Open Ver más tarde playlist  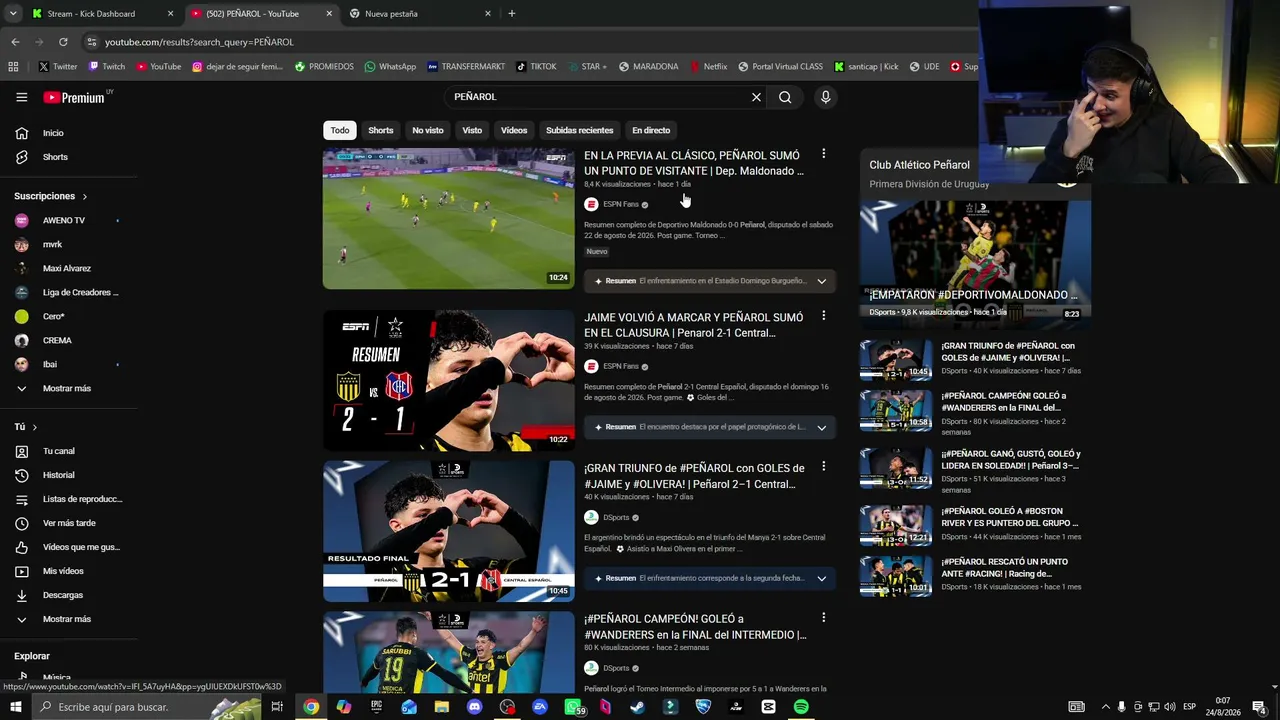point(68,523)
